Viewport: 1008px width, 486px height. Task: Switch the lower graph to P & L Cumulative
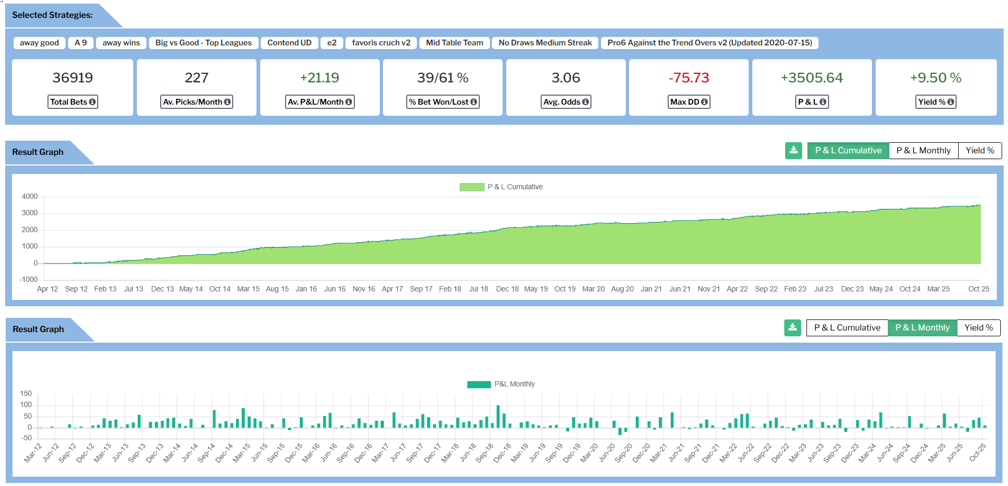click(847, 328)
